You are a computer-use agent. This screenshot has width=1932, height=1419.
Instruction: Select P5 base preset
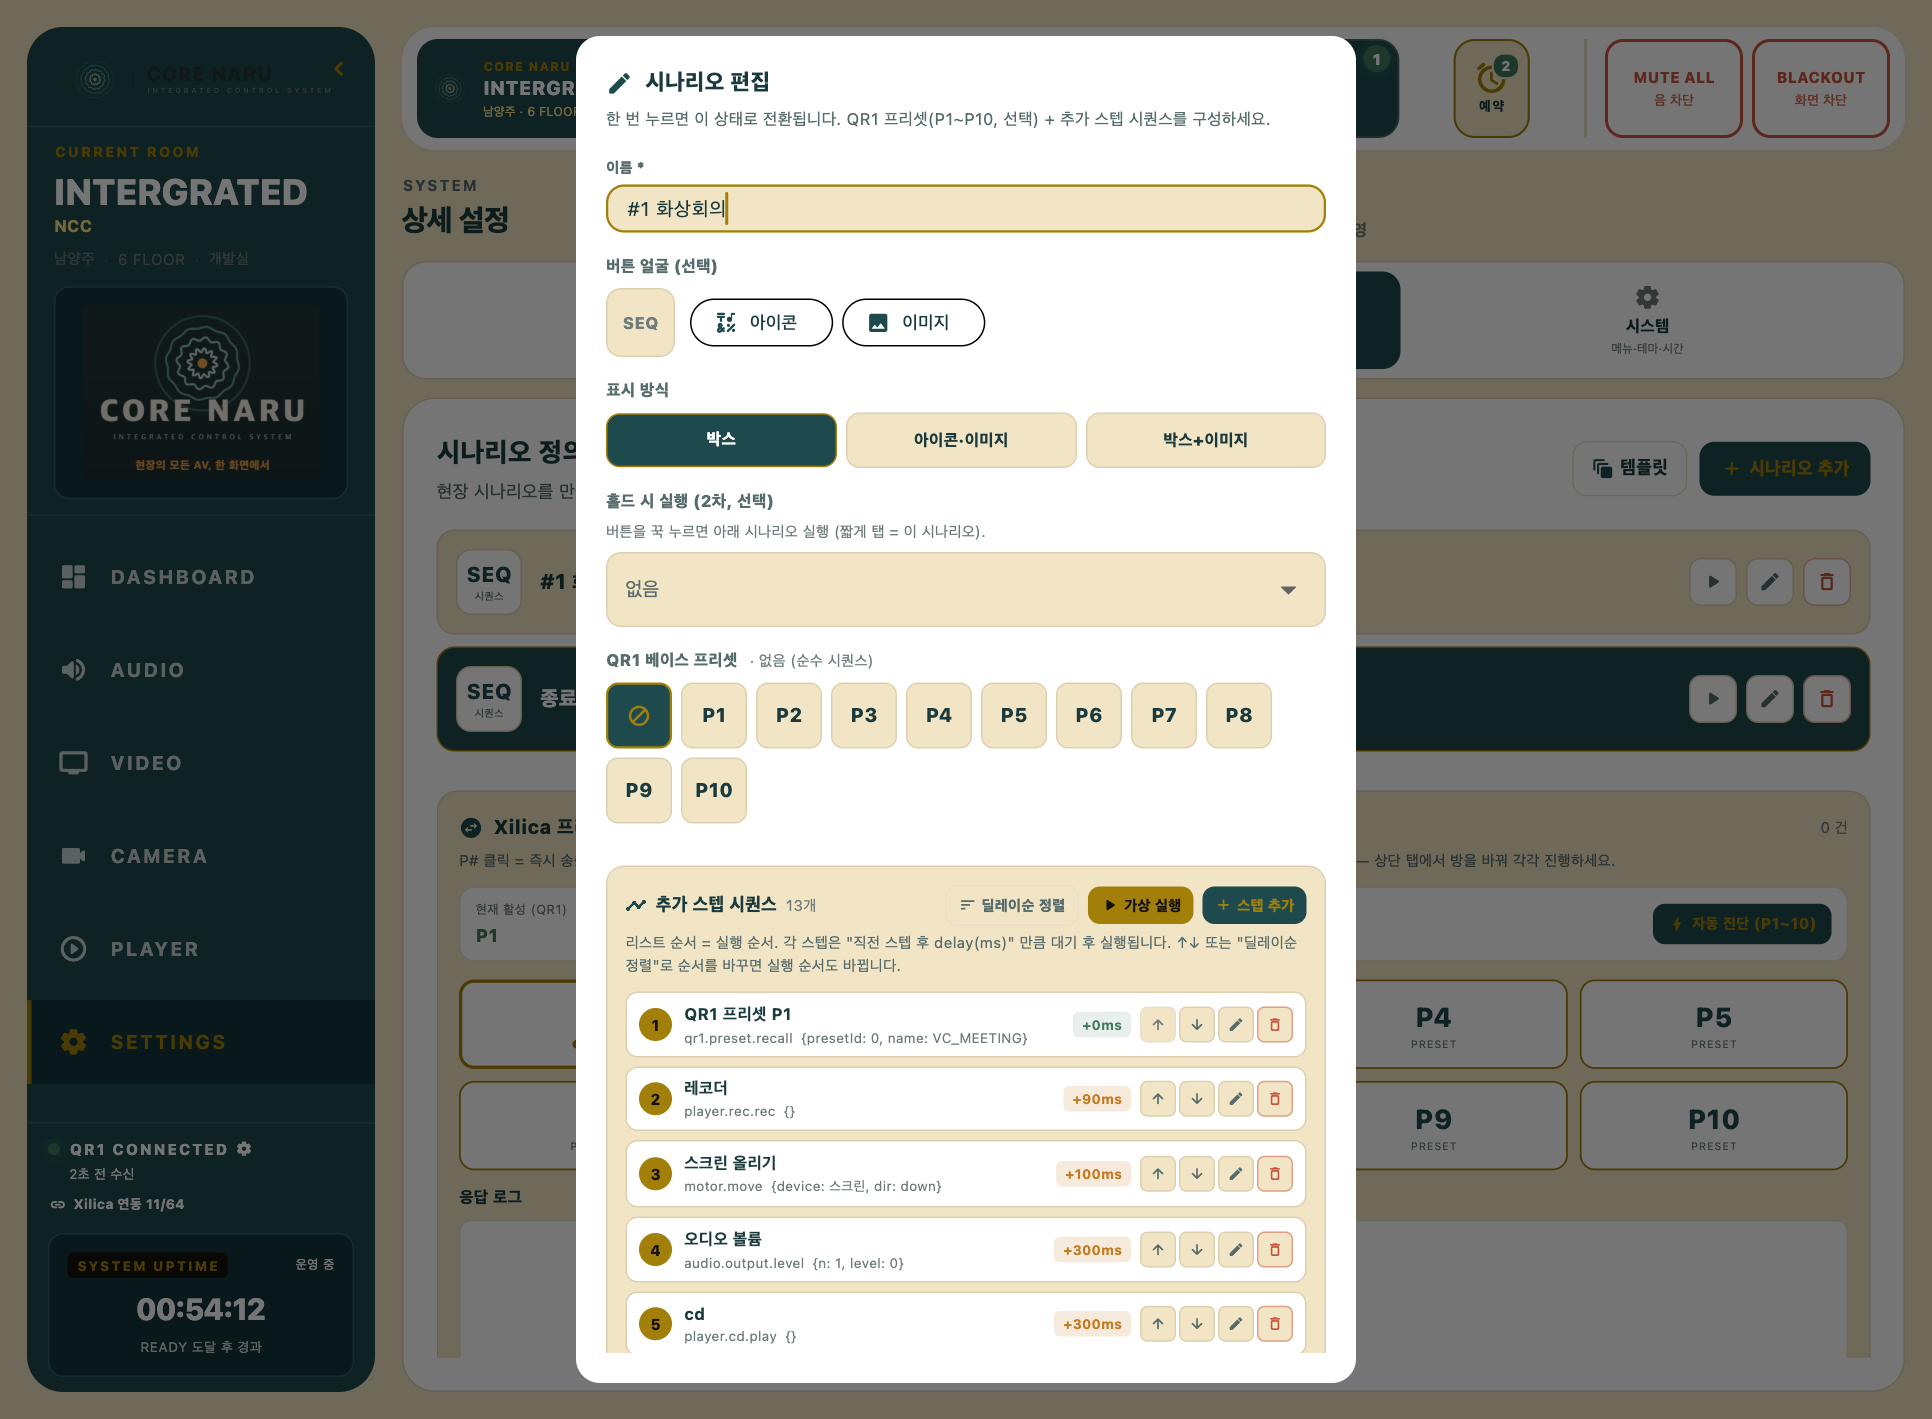click(1014, 716)
